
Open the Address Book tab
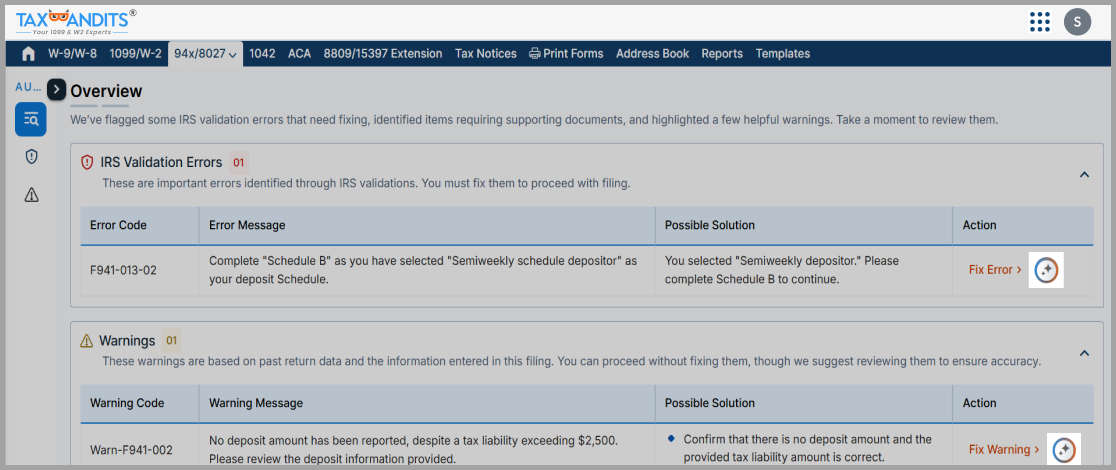652,54
